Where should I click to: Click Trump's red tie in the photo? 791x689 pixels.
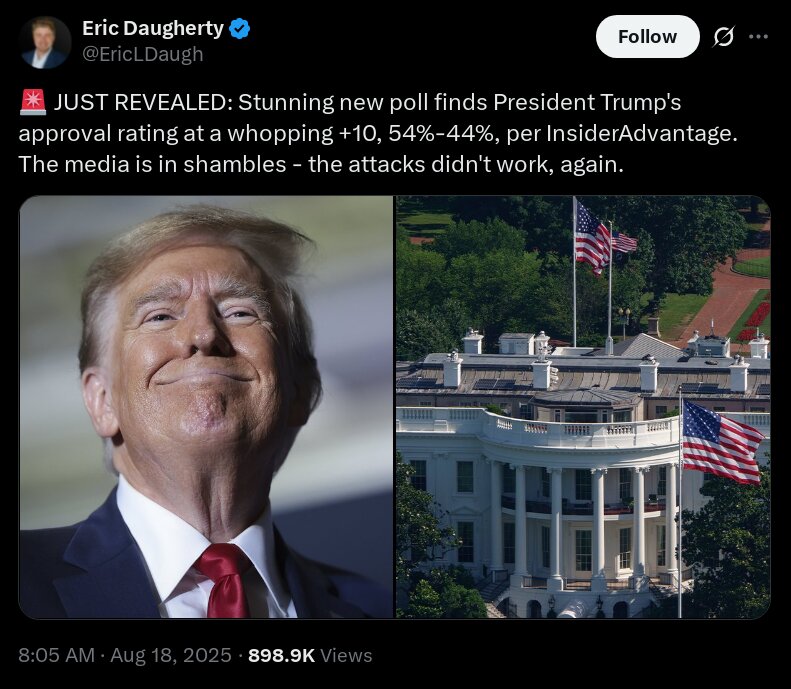[x=225, y=580]
